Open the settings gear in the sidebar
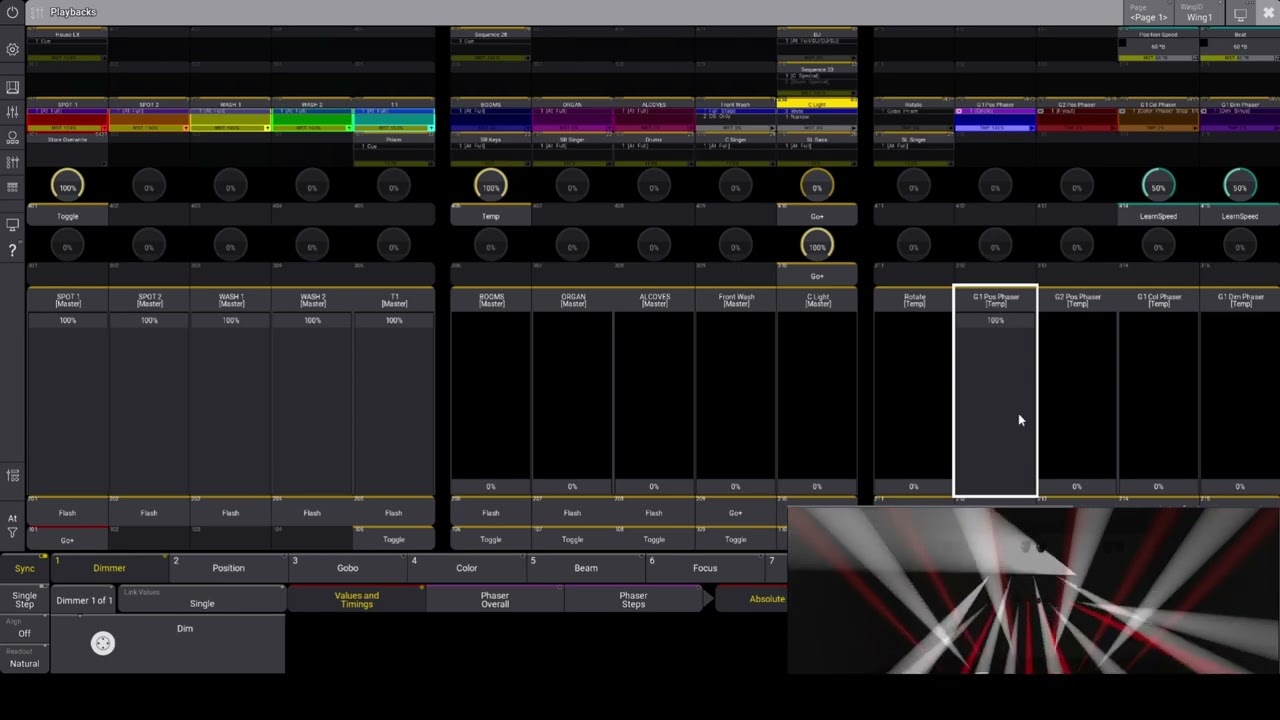The height and width of the screenshot is (720, 1280). (12, 49)
